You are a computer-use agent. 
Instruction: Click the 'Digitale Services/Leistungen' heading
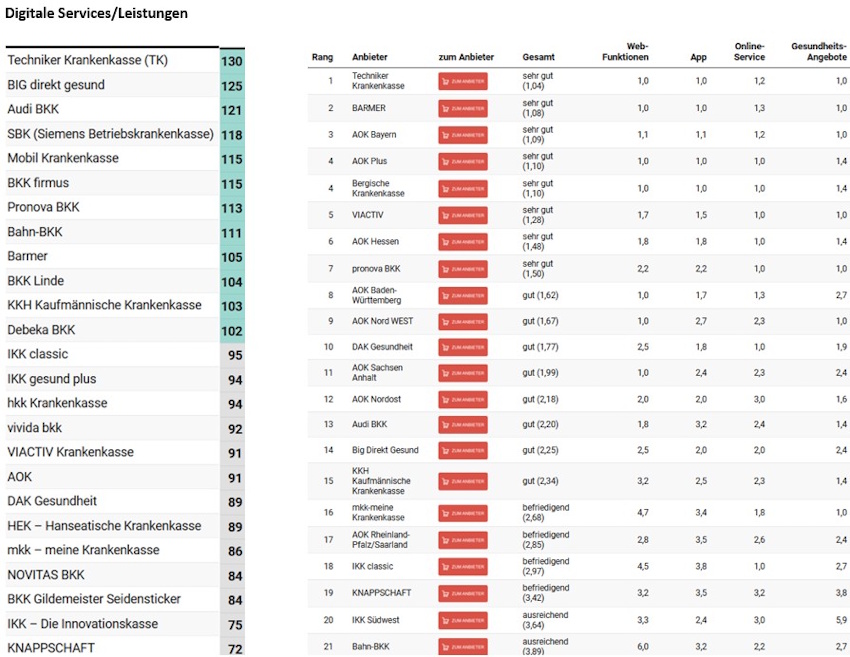96,14
